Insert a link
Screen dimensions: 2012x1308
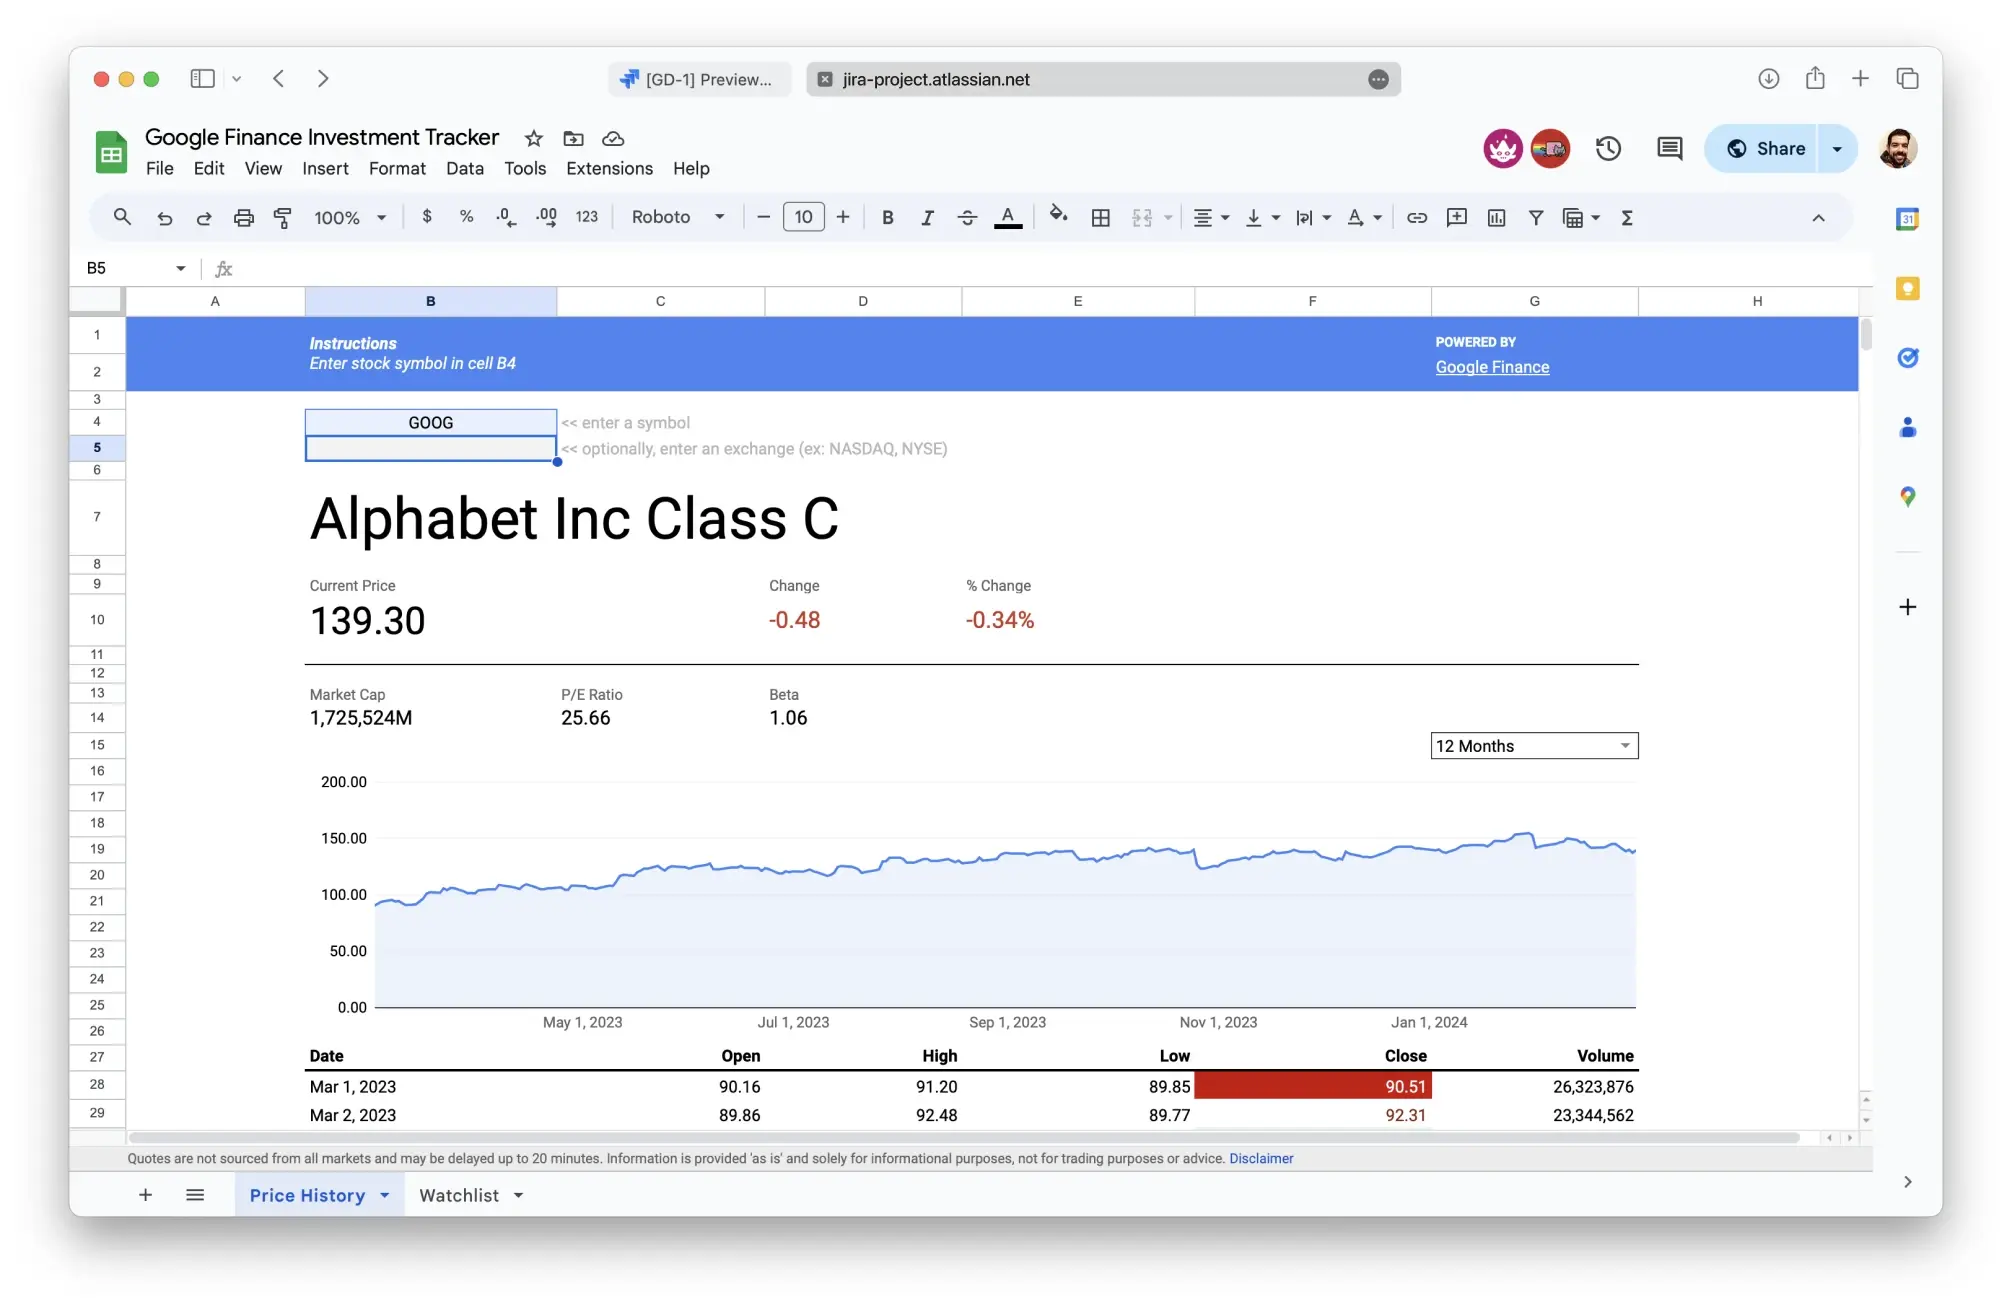click(1417, 217)
